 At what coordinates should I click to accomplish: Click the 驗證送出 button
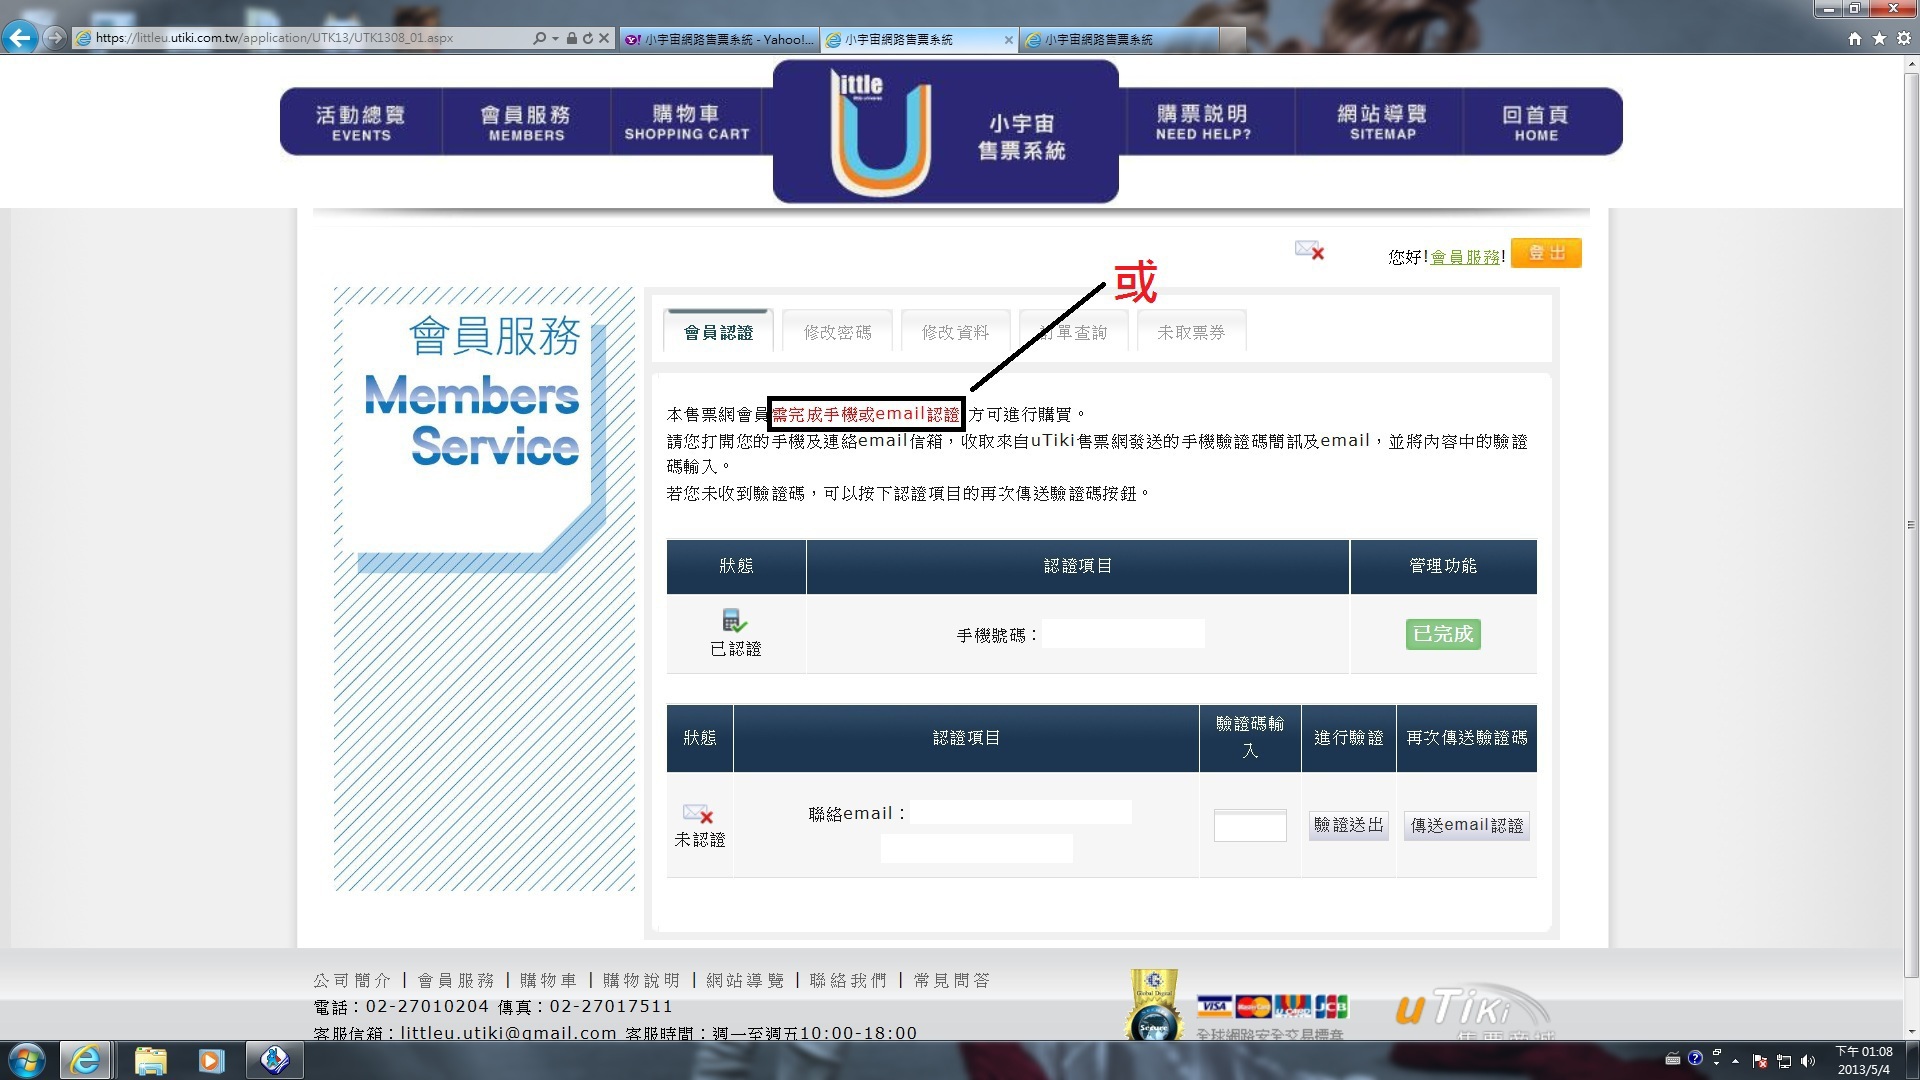pos(1348,825)
